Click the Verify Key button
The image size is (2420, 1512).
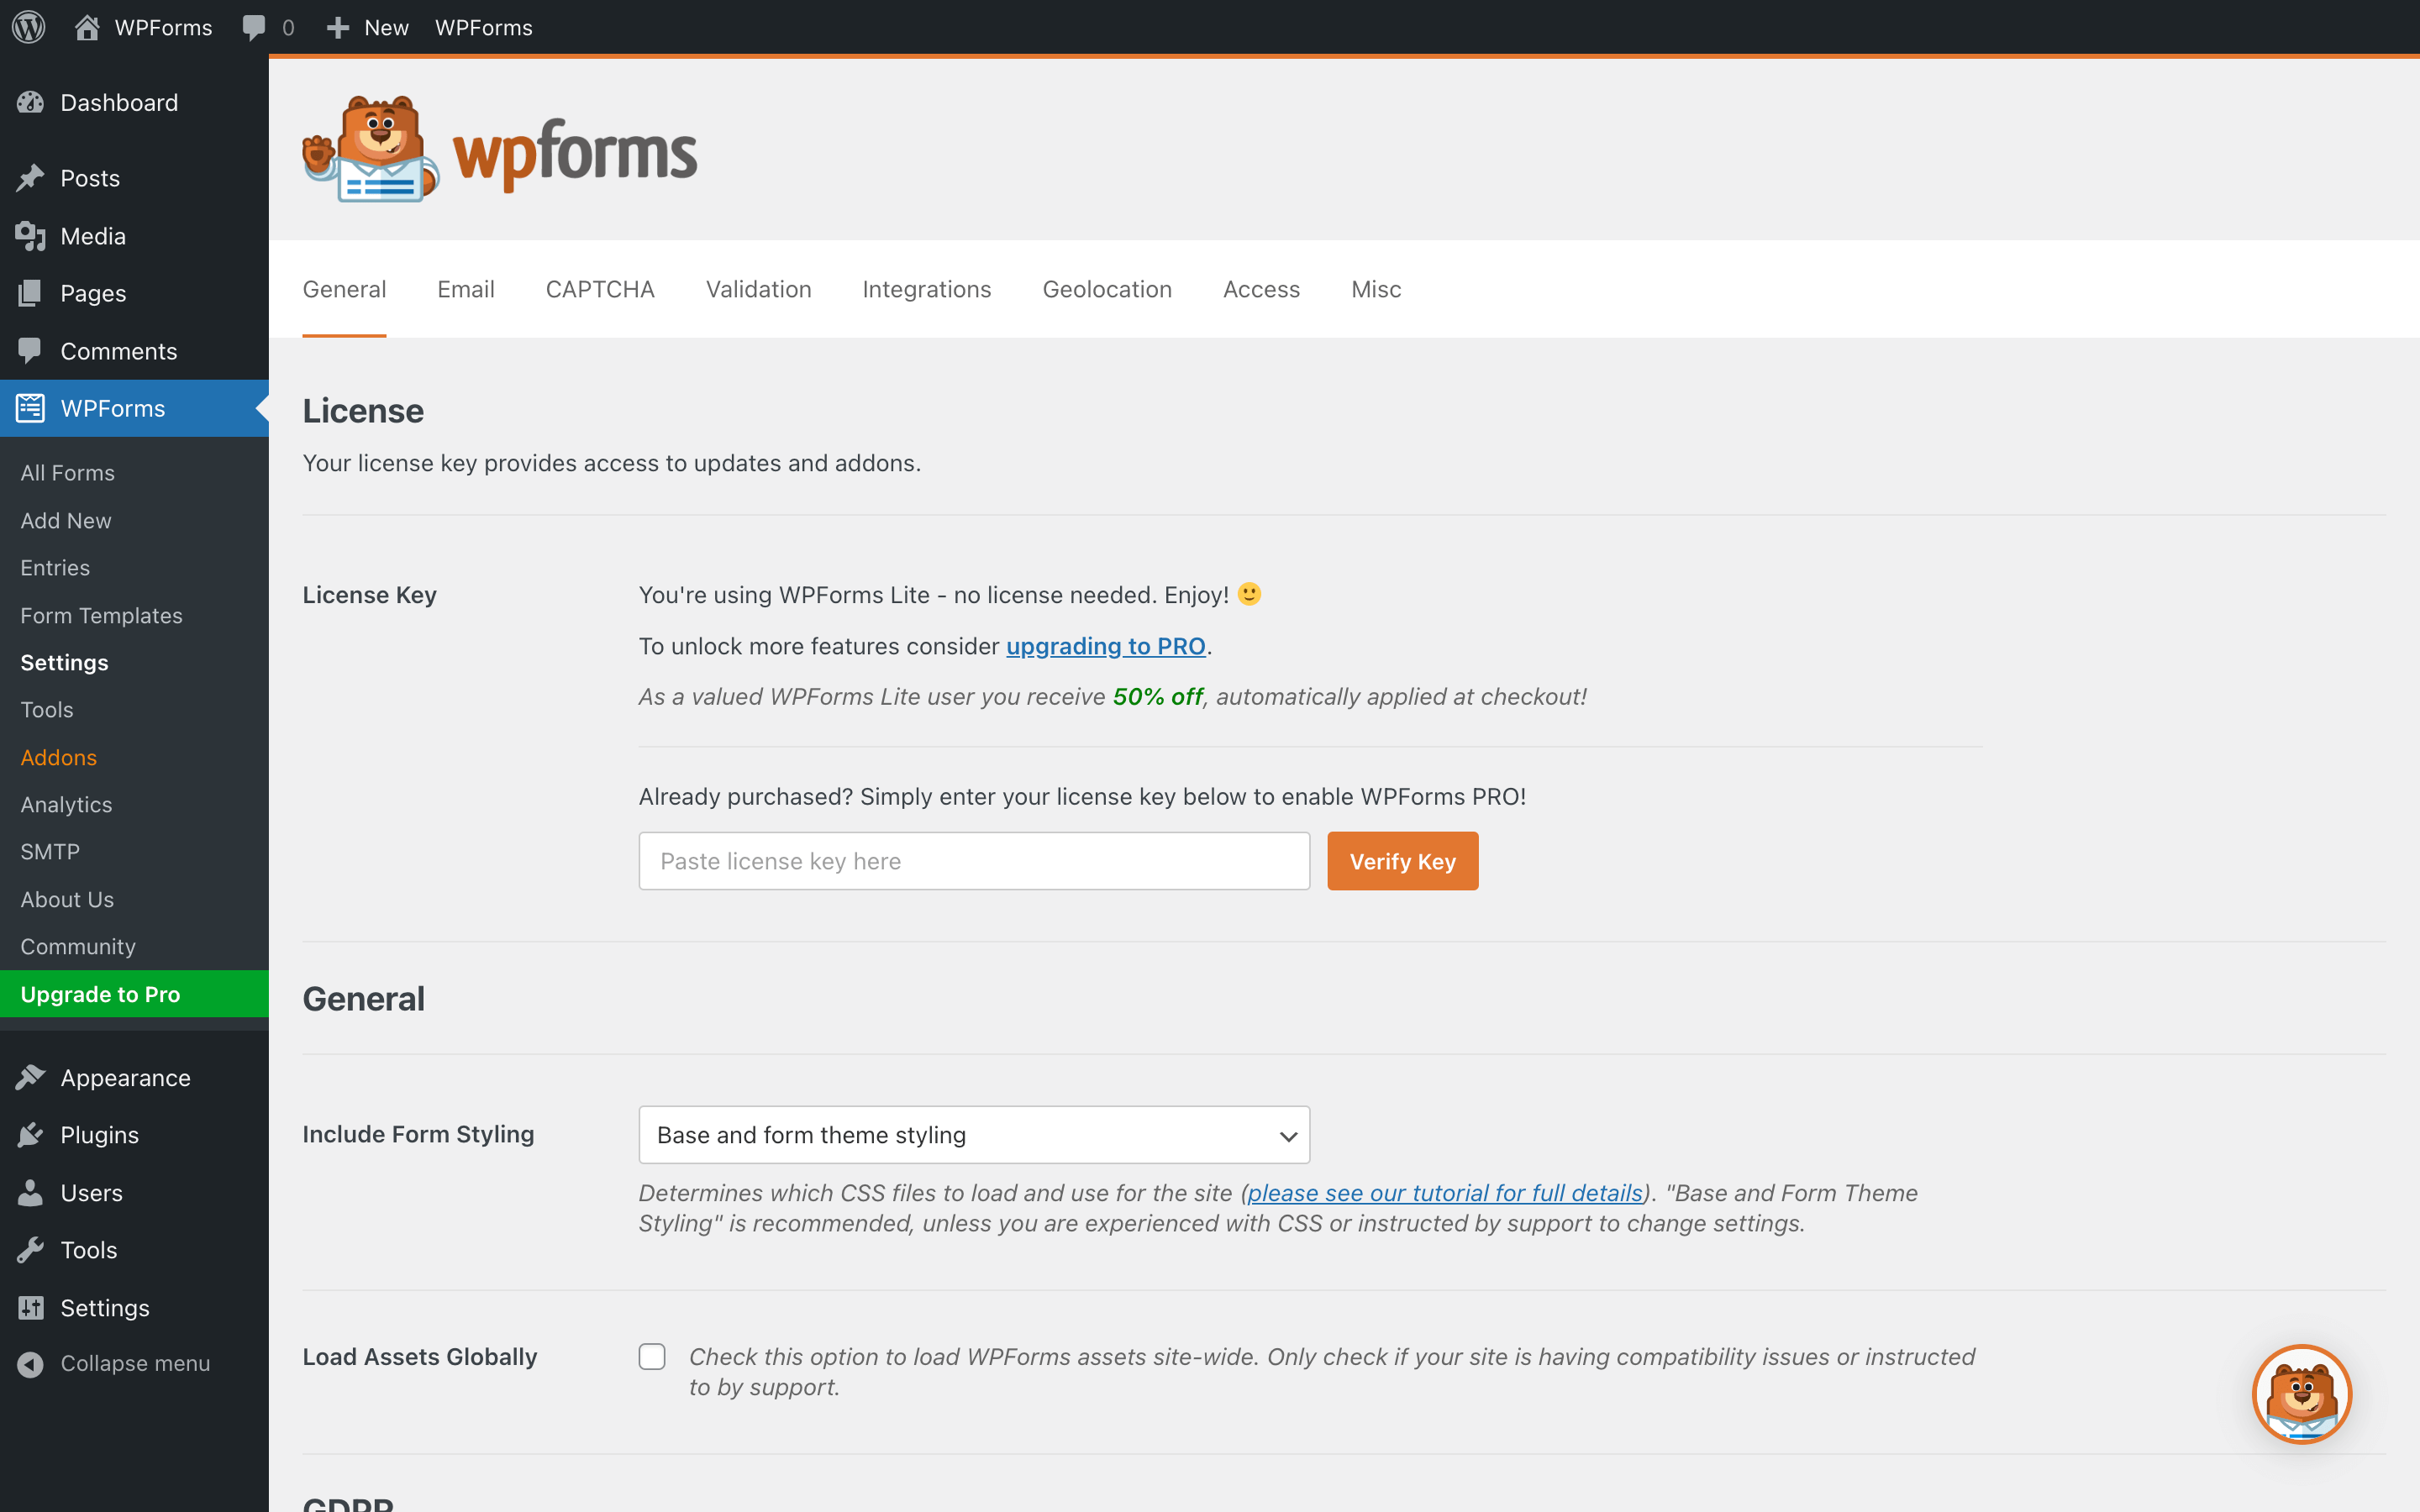1402,858
